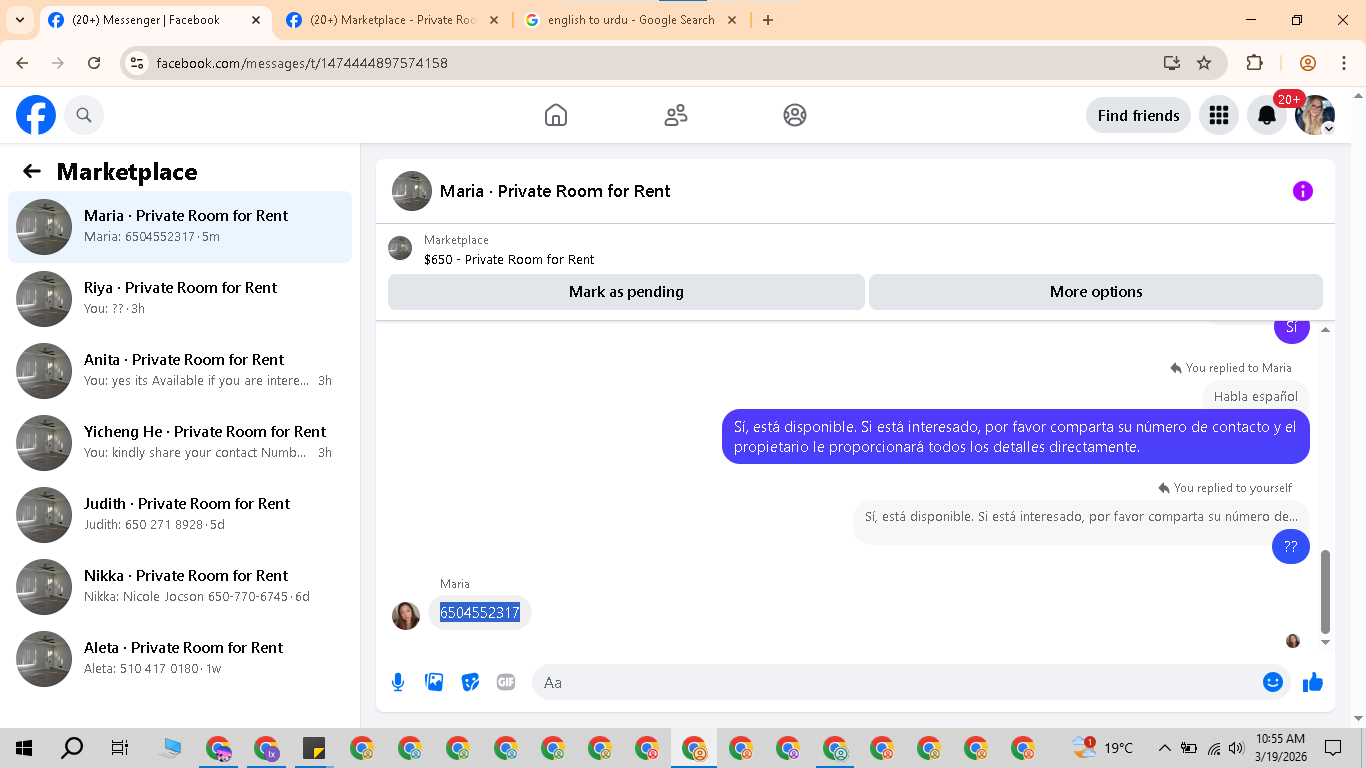Attach a file with the photo icon
1366x768 pixels.
434,682
